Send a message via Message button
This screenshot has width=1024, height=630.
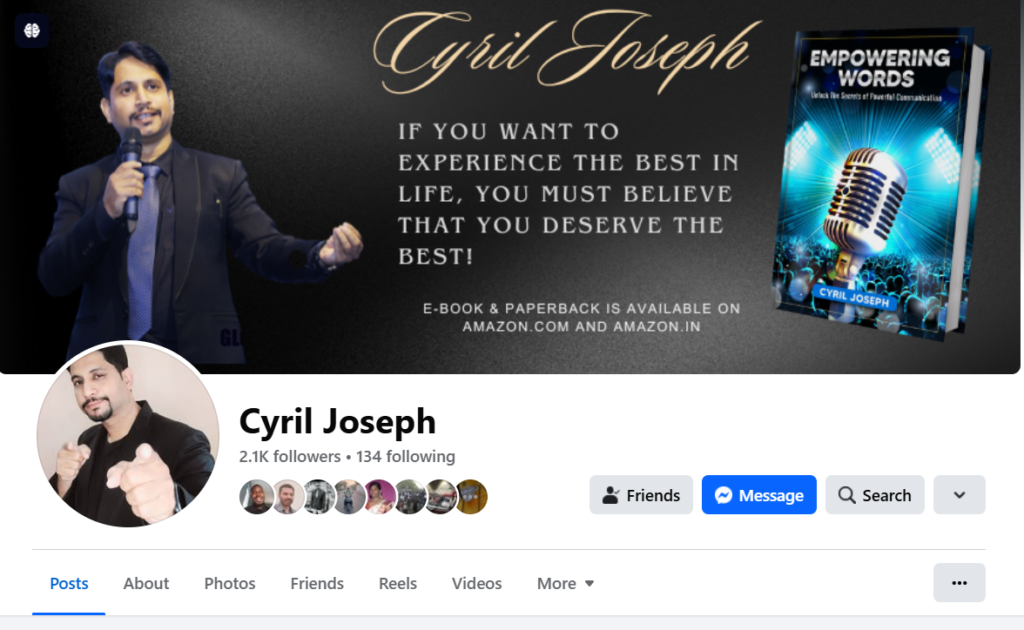pyautogui.click(x=759, y=495)
